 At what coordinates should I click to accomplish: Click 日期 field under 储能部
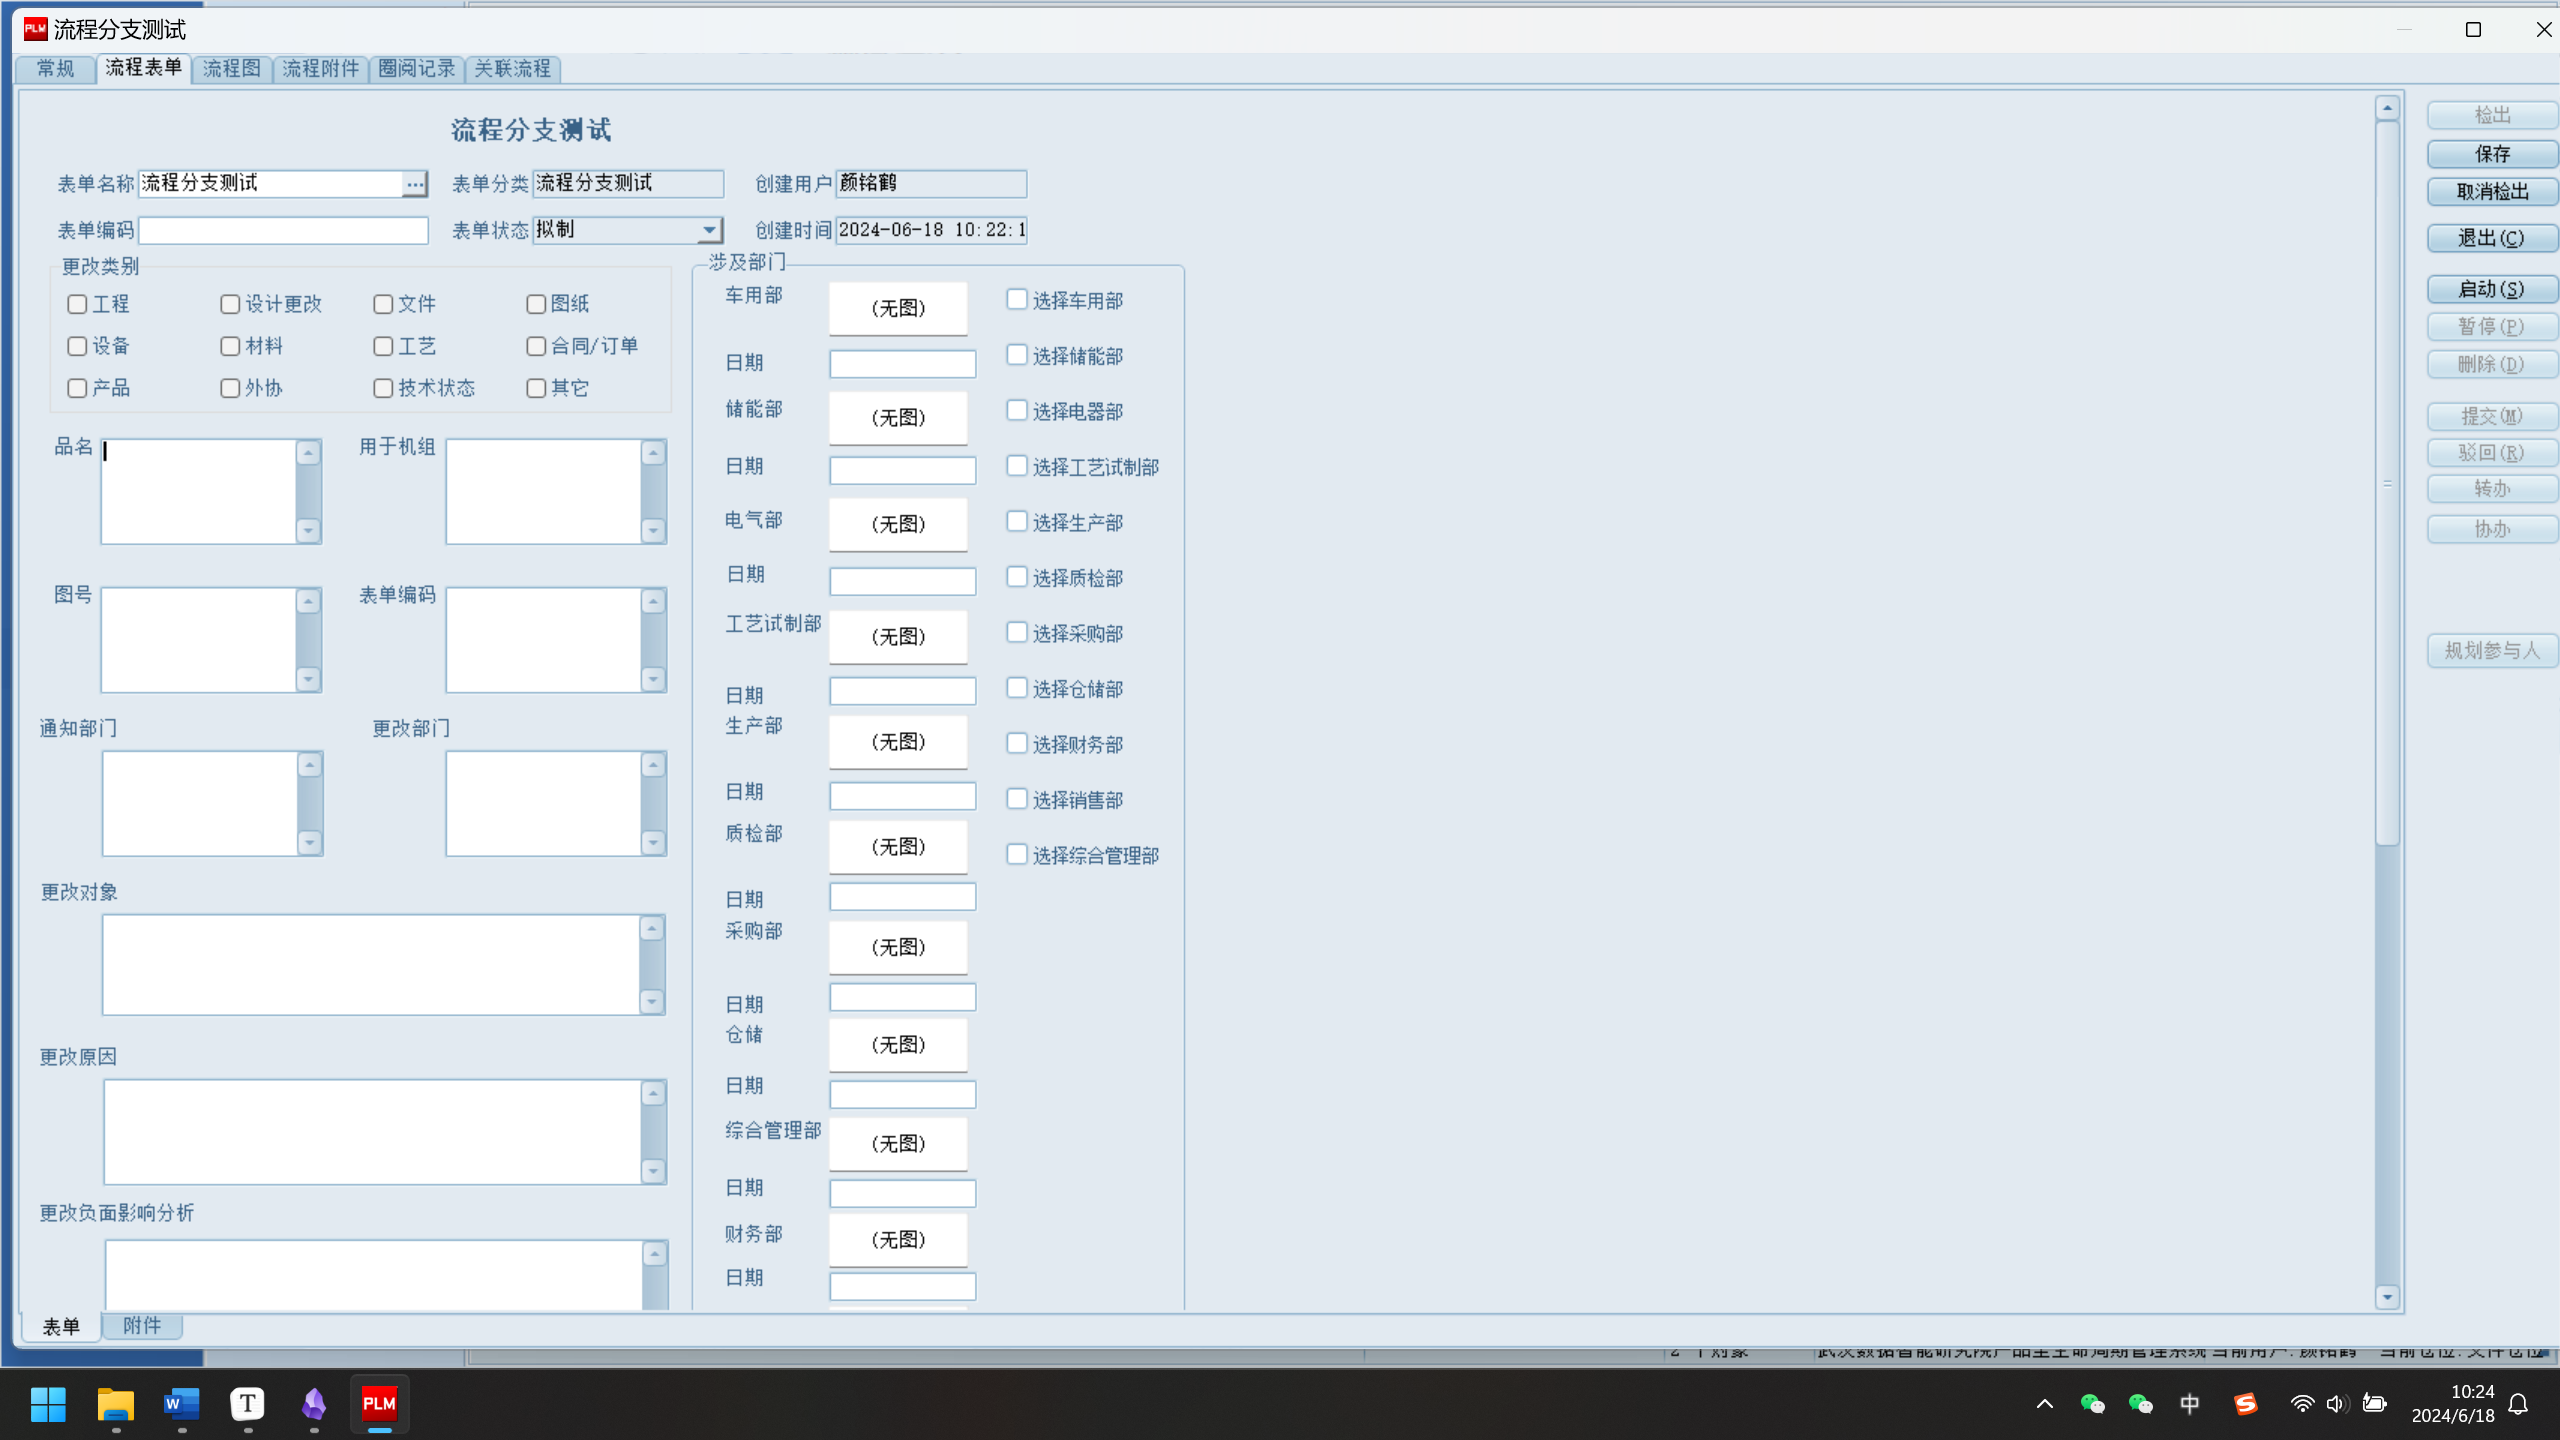[902, 470]
